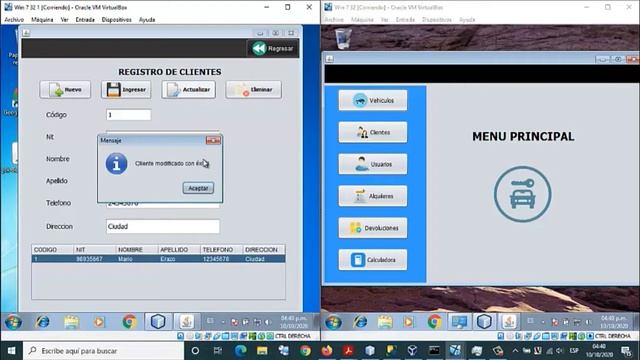Click the ESP input language indicator
Image resolution: width=640 pixels, height=360 pixels.
574,351
